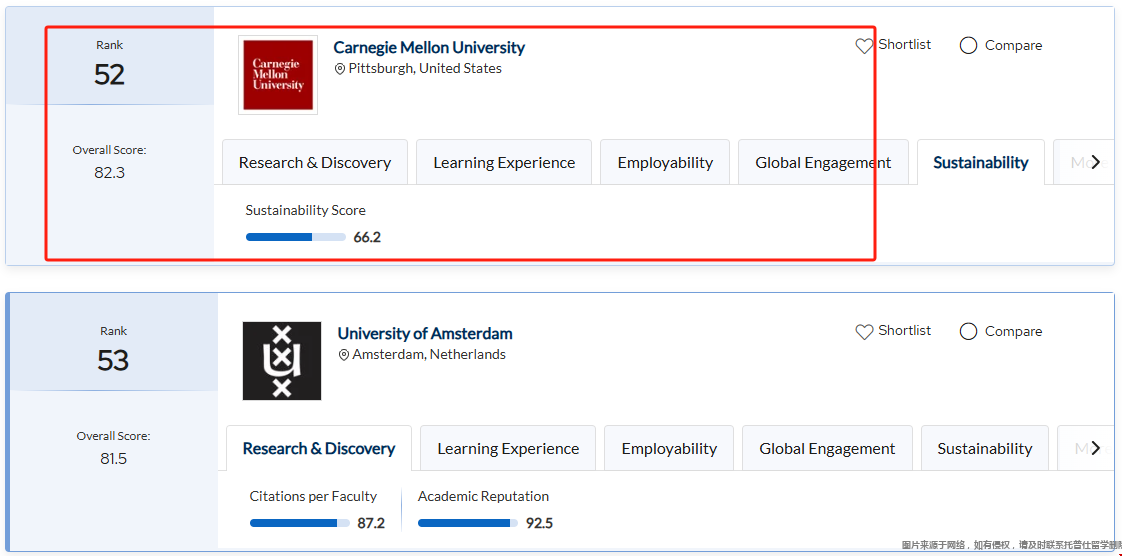The height and width of the screenshot is (556, 1122).
Task: Click the Sustainability Score progress bar
Action: [295, 238]
